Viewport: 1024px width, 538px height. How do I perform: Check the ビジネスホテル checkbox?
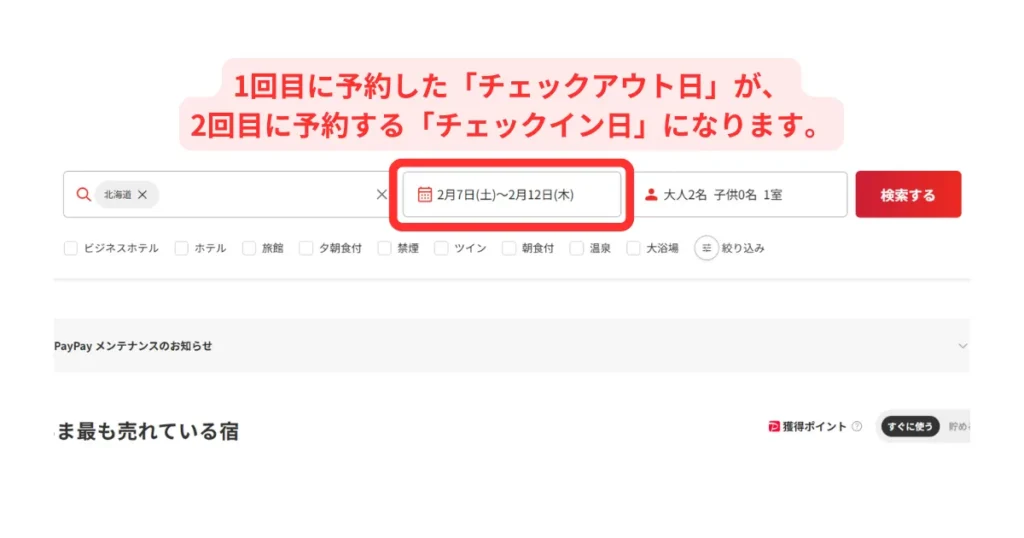(x=71, y=249)
